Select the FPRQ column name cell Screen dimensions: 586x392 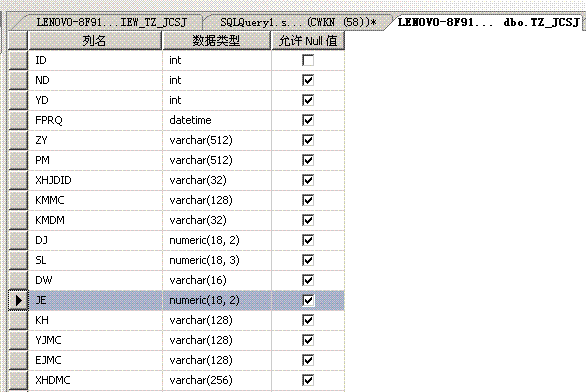(95, 120)
